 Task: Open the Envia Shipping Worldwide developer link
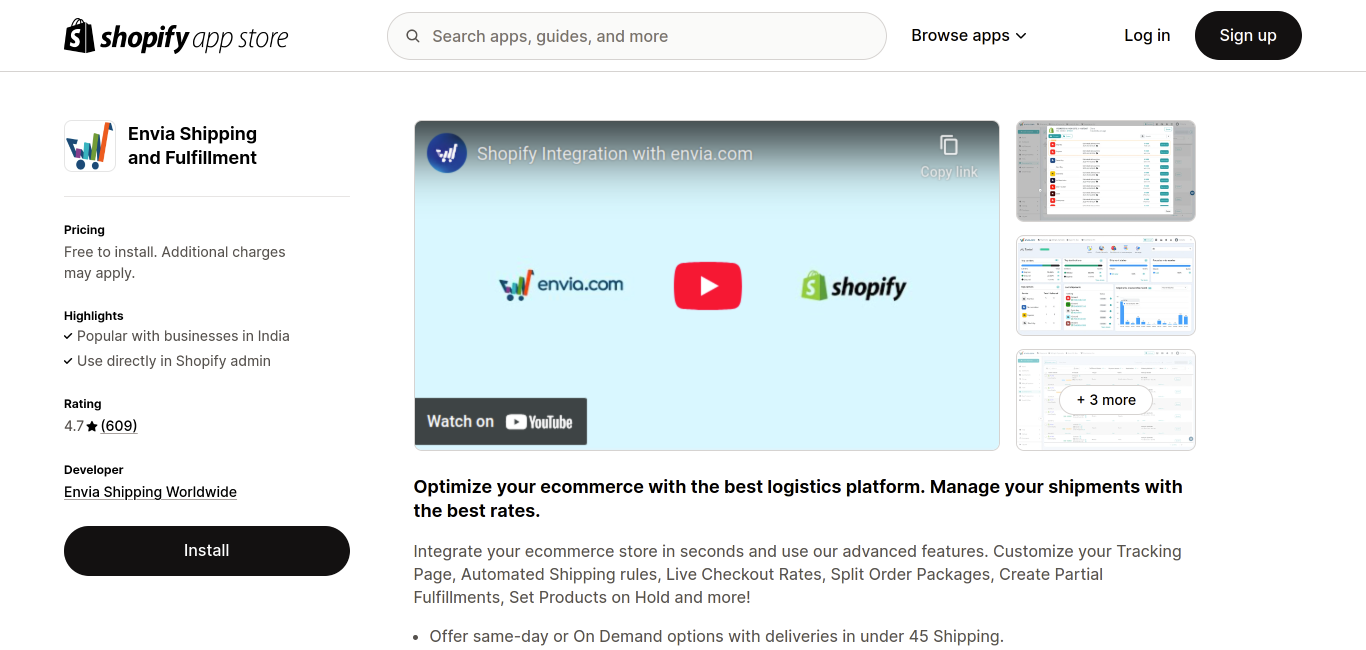coord(150,492)
